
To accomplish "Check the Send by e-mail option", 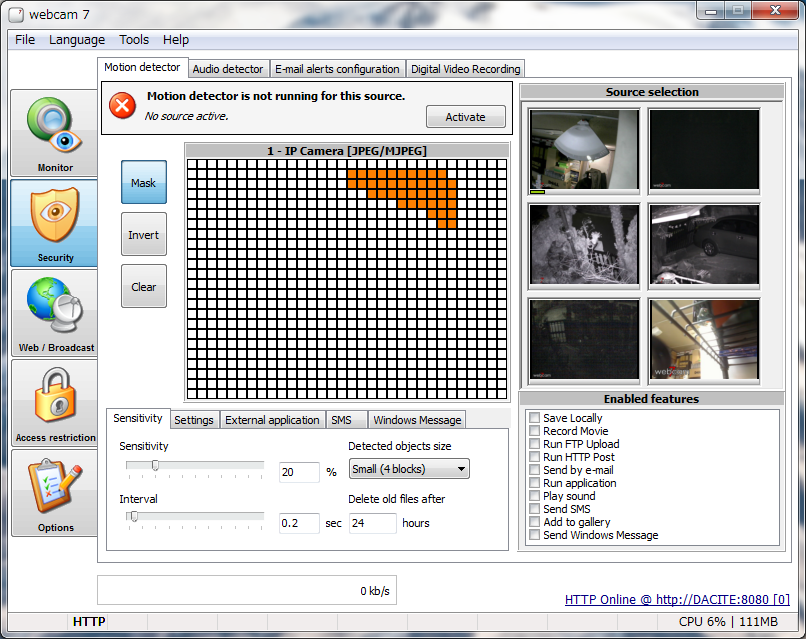I will coord(535,470).
